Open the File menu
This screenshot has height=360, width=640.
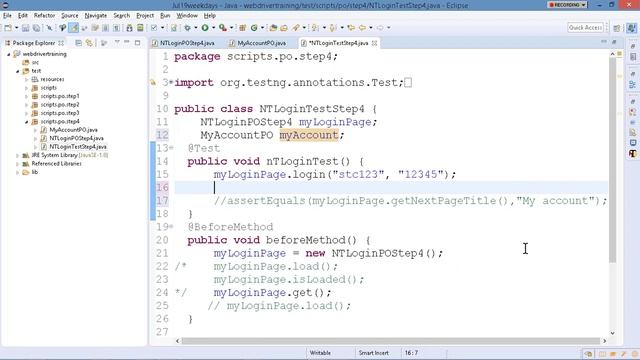pos(7,16)
